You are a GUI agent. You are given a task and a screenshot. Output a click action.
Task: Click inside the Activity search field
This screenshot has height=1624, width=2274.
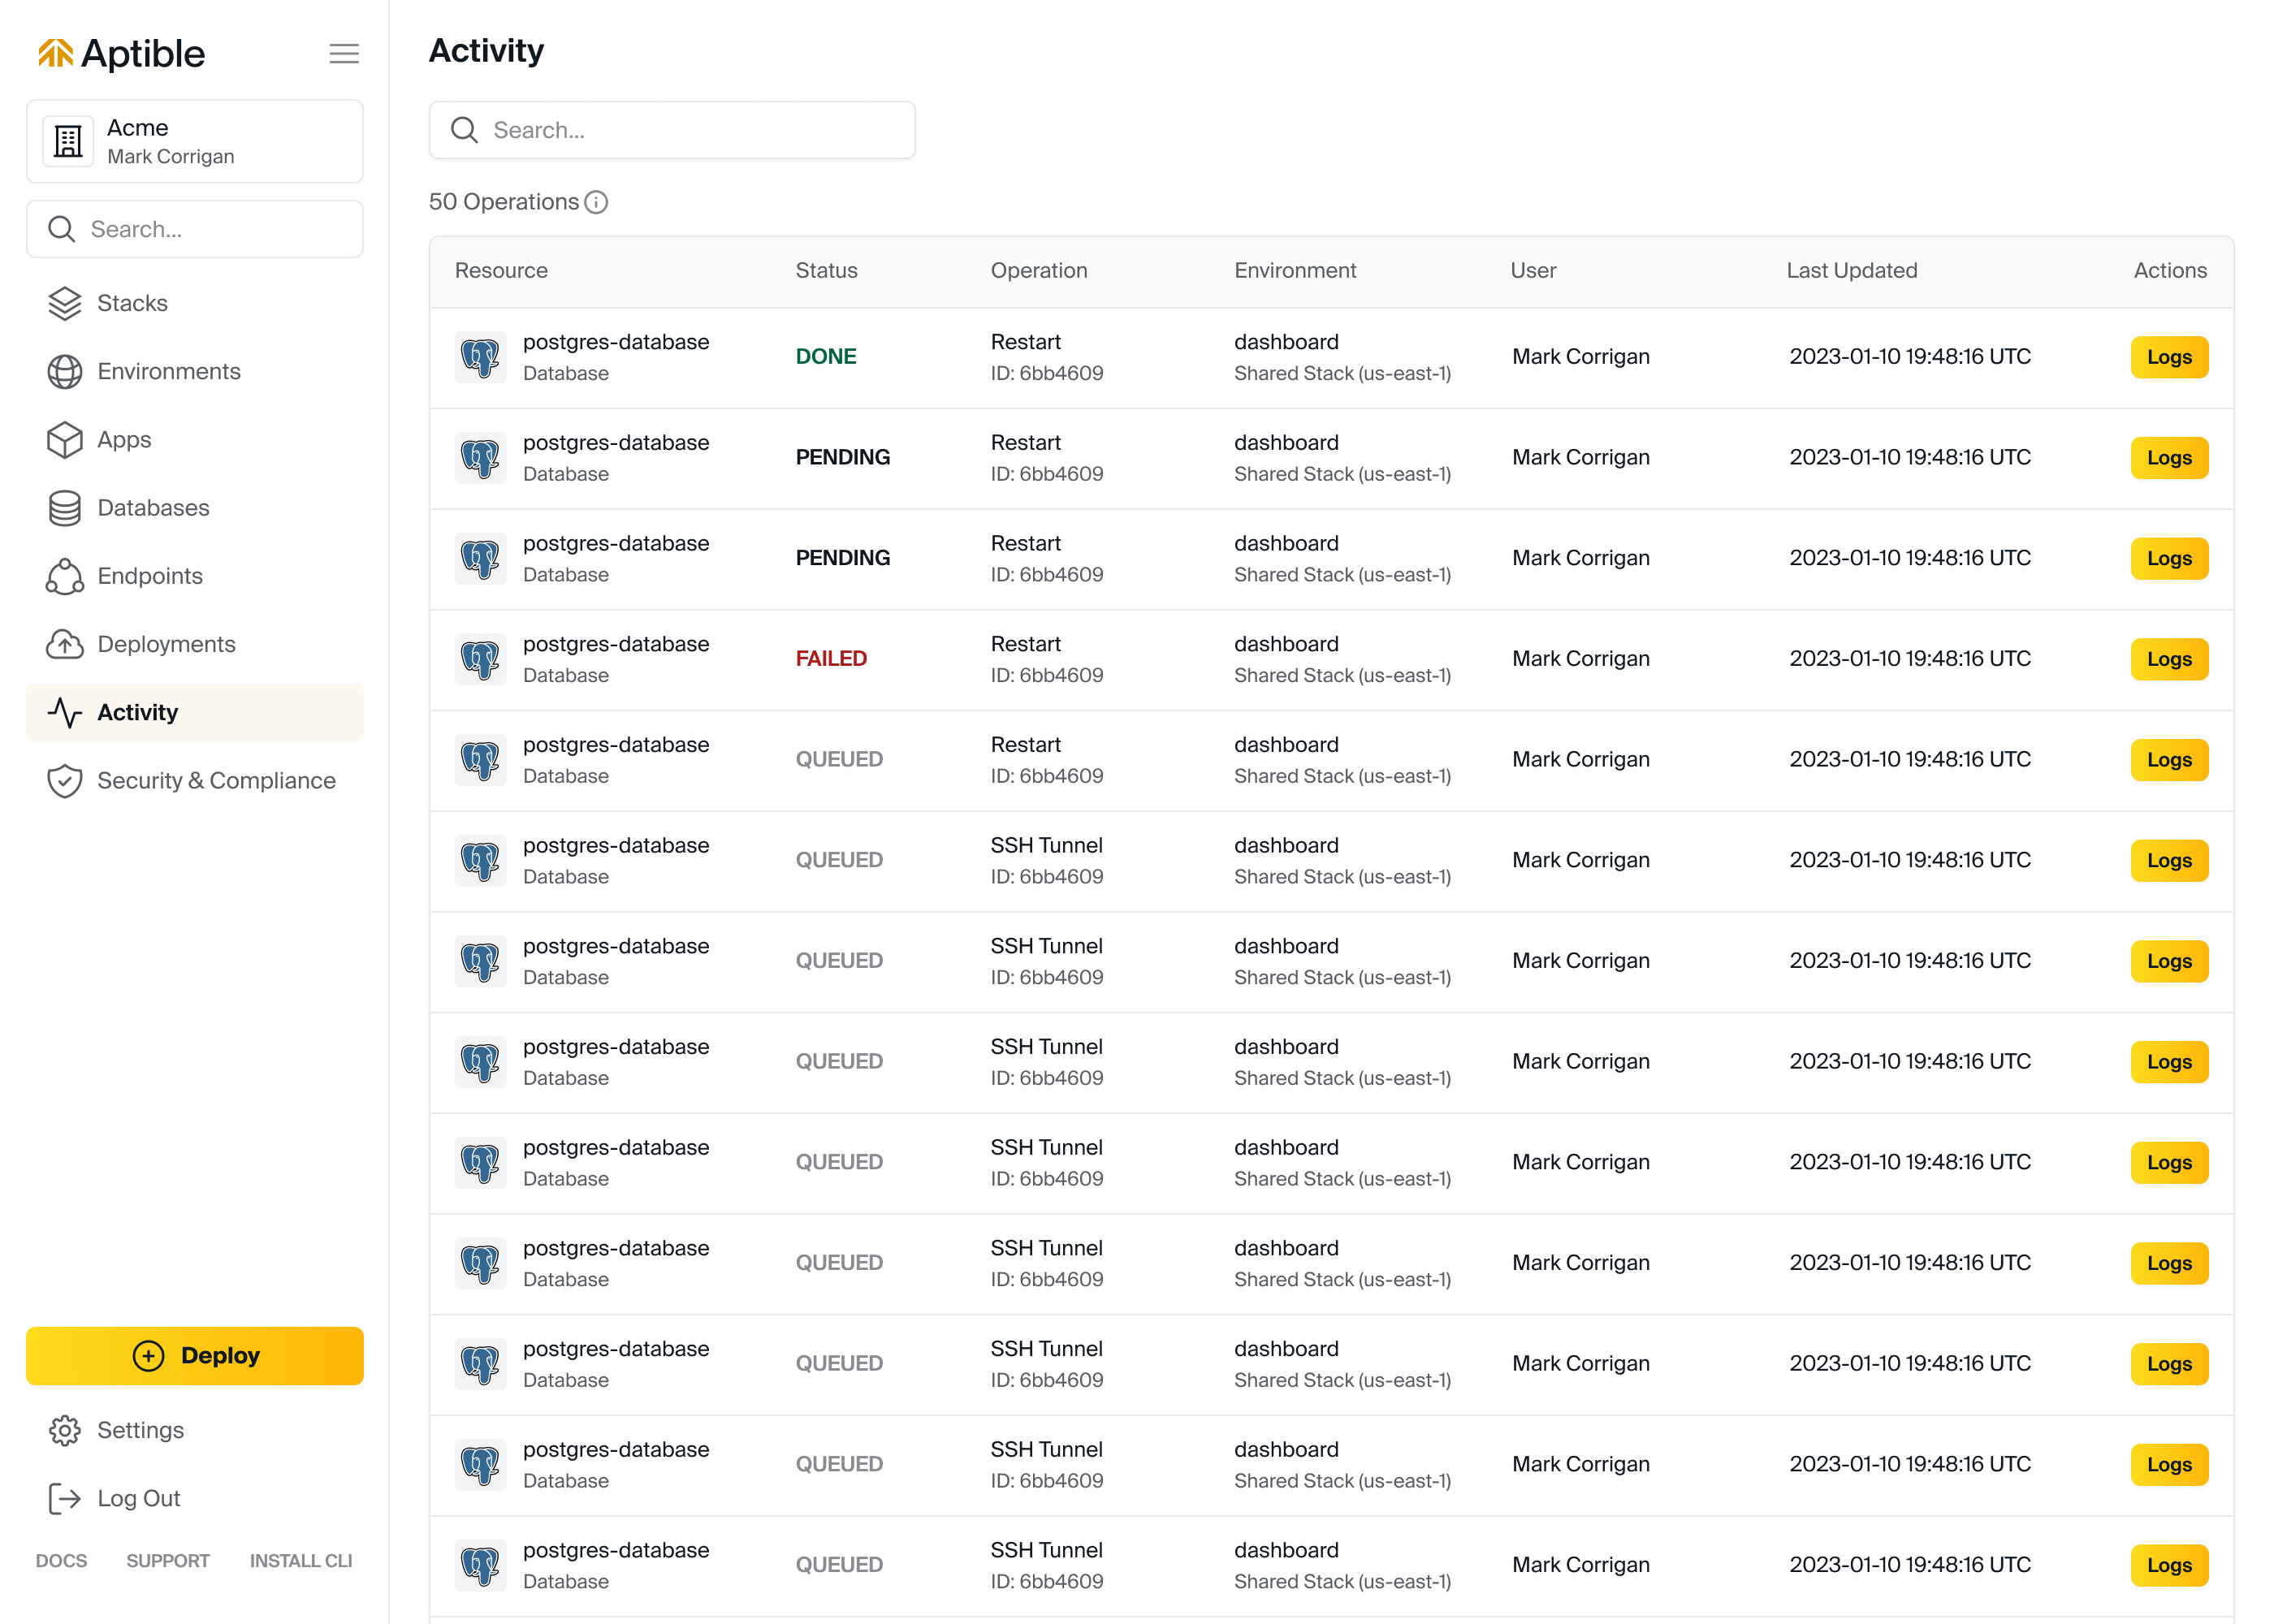tap(672, 130)
